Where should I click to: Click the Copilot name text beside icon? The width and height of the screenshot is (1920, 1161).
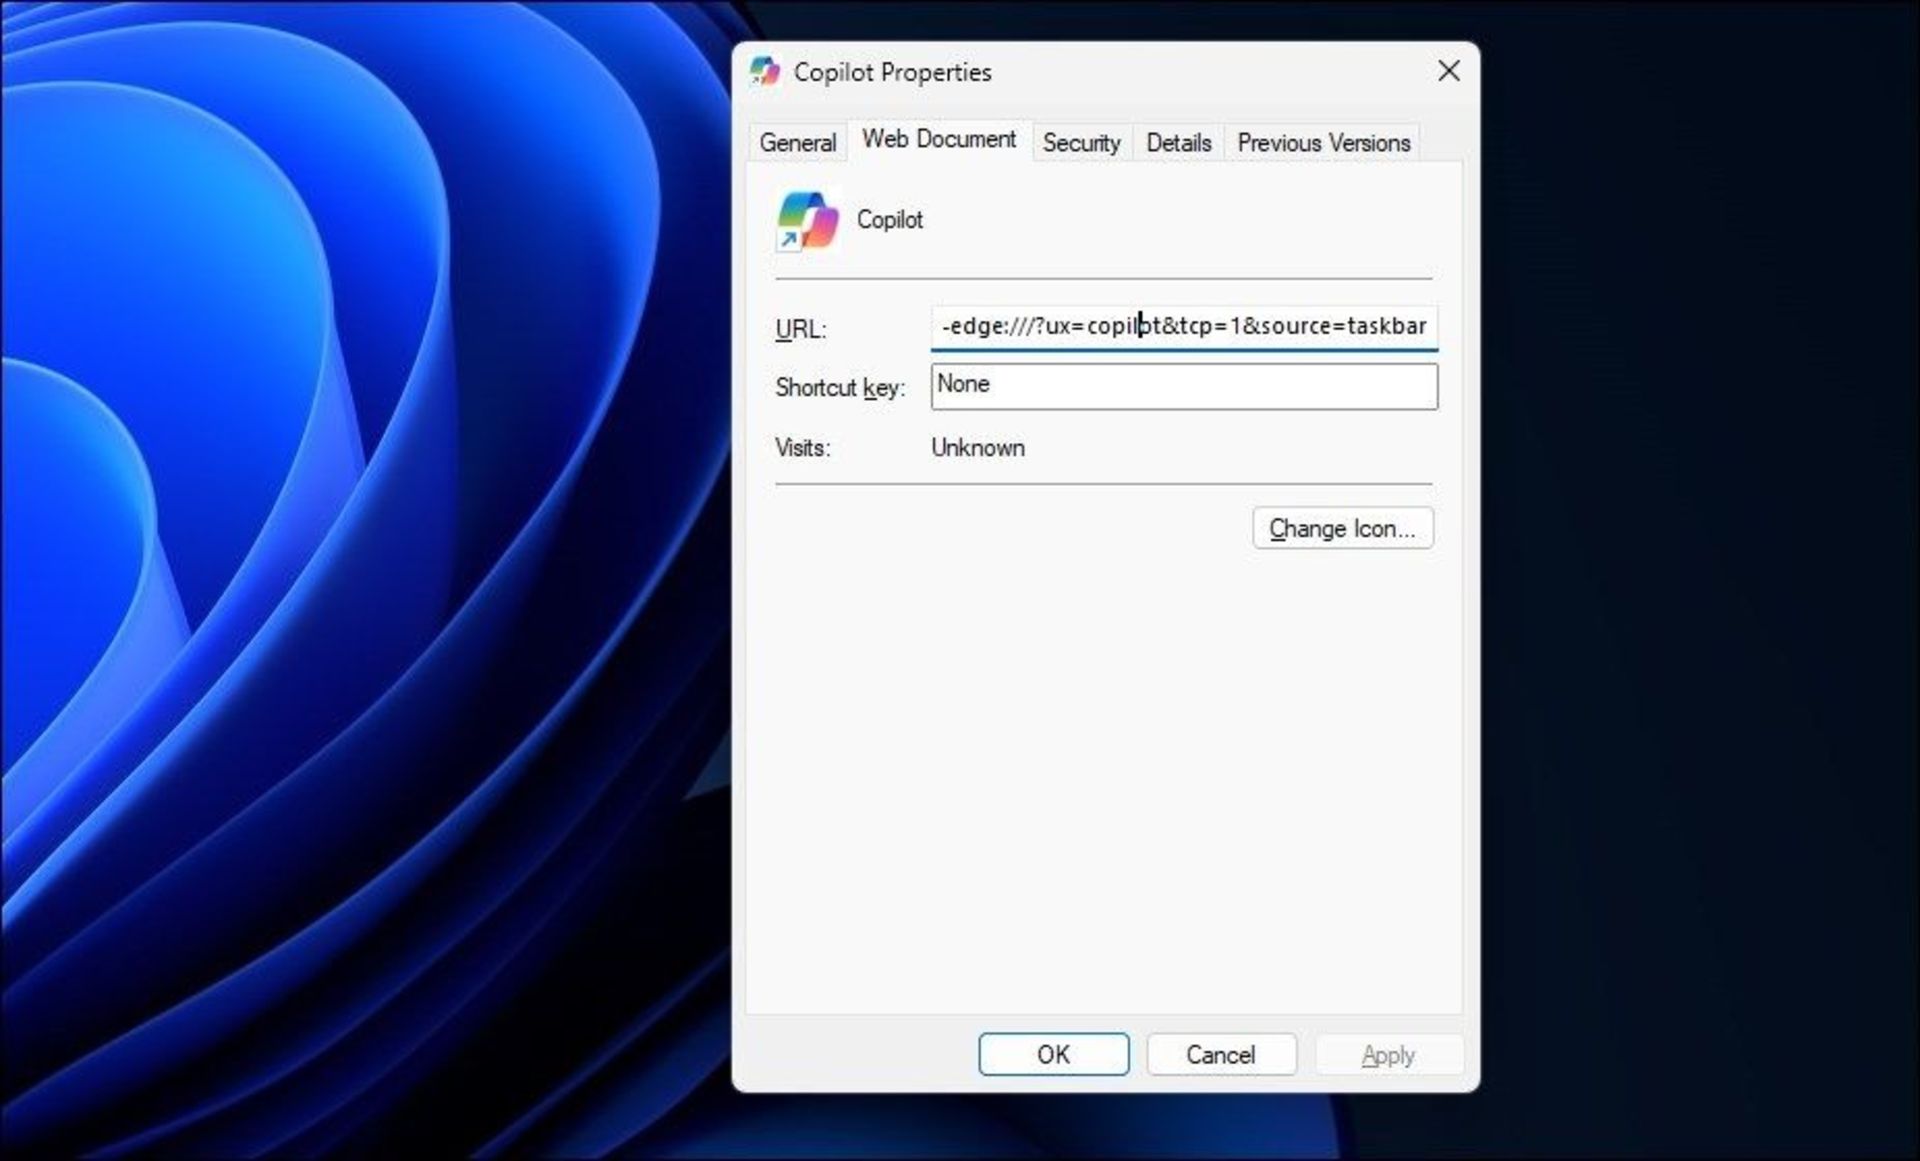point(889,220)
